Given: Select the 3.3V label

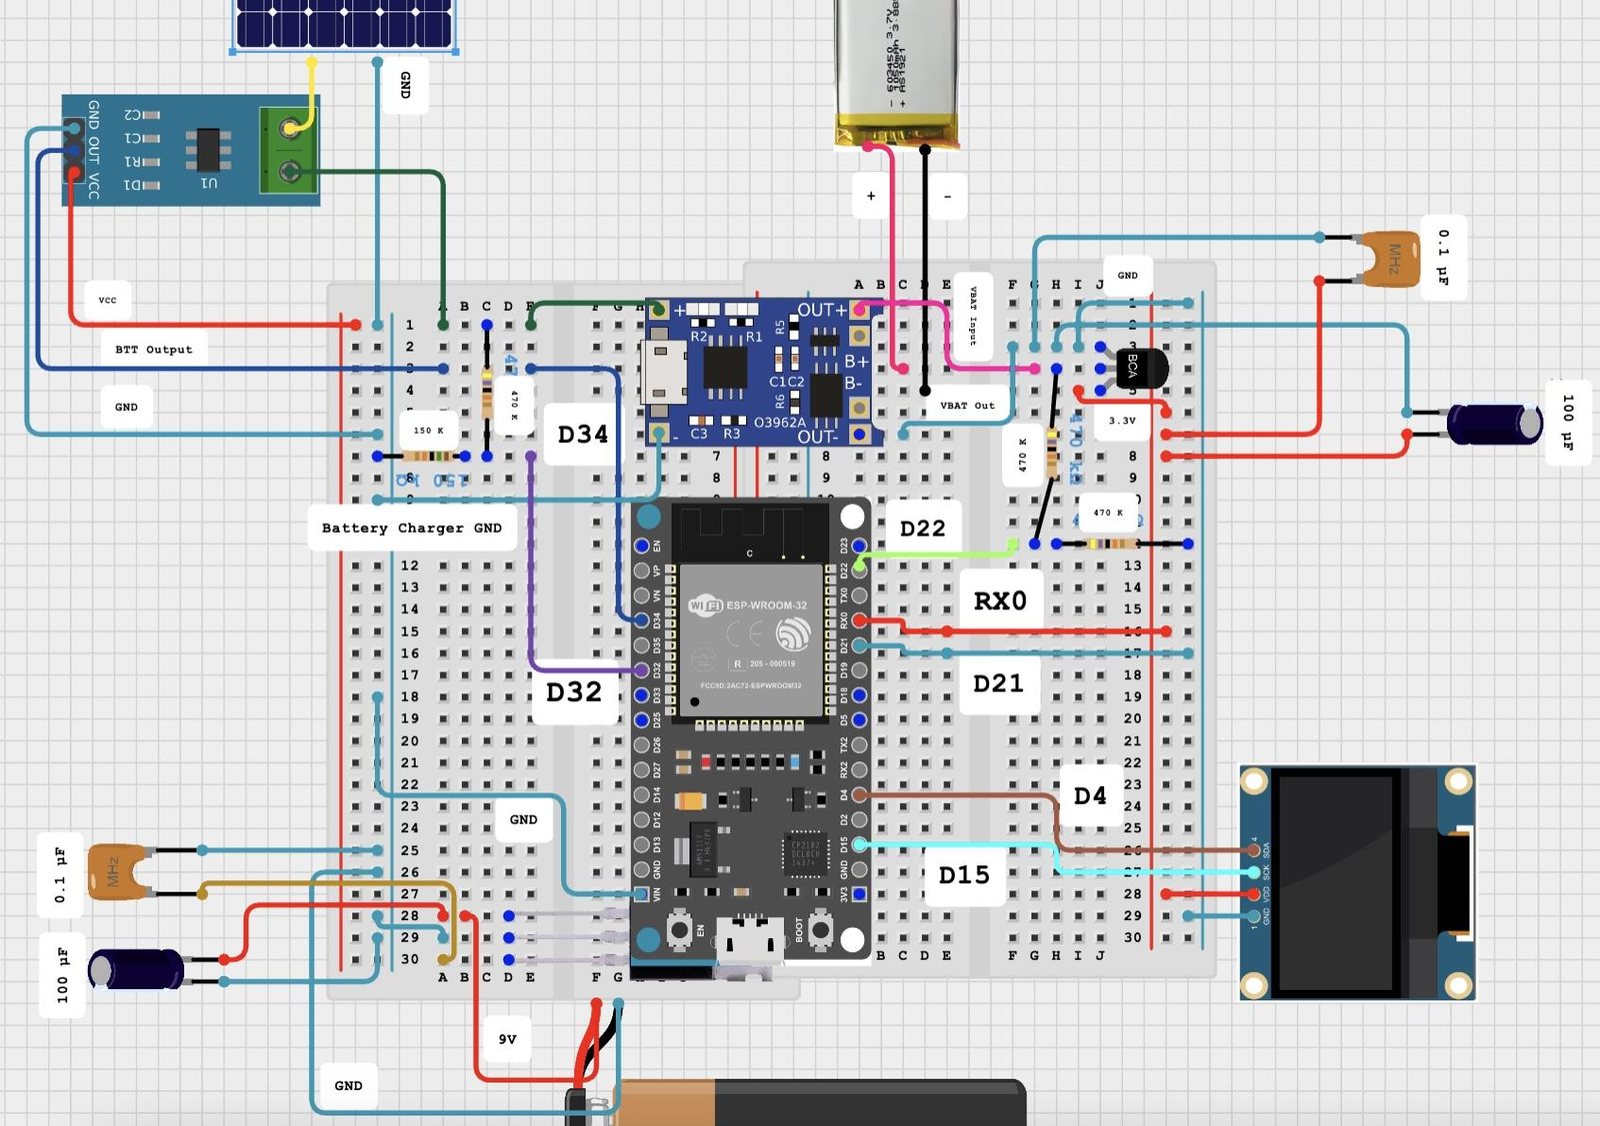Looking at the screenshot, I should coord(1122,421).
